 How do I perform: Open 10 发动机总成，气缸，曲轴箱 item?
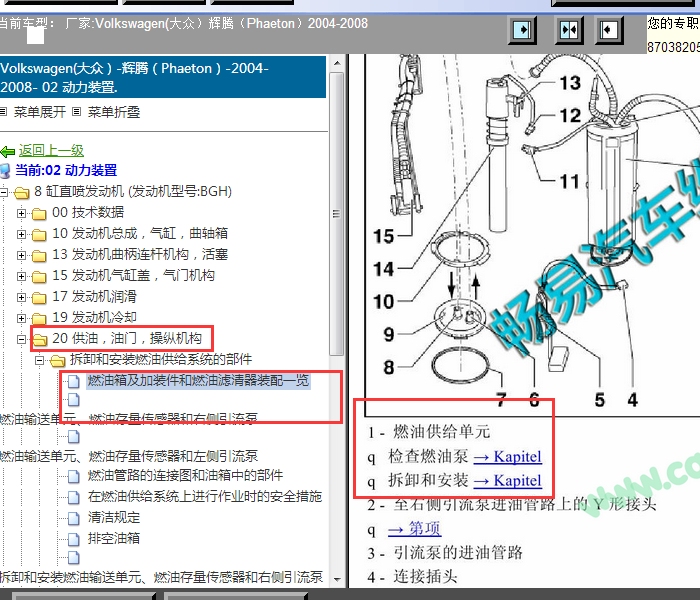tap(140, 233)
